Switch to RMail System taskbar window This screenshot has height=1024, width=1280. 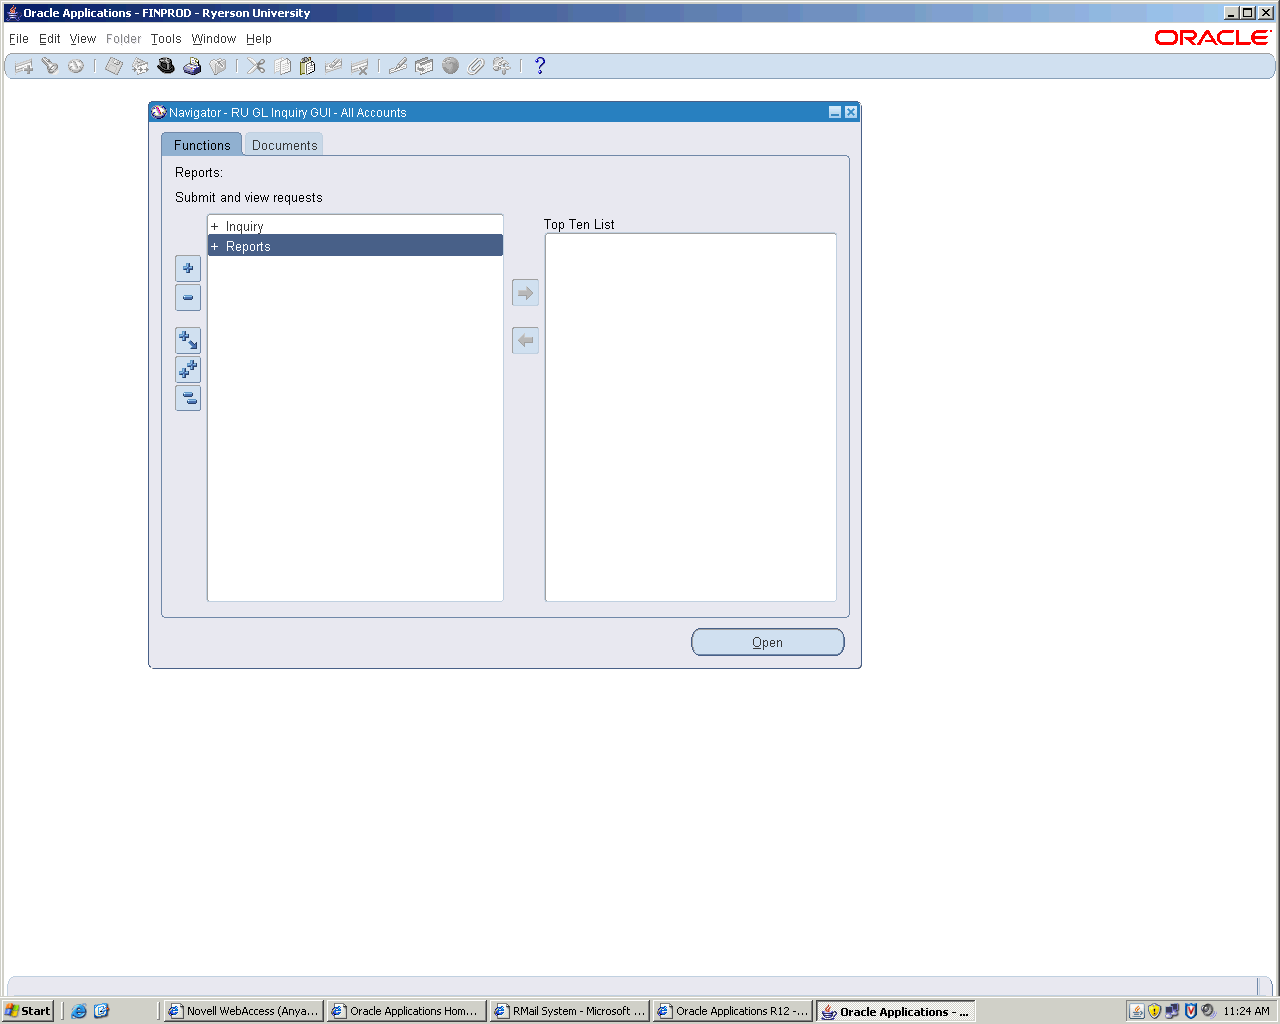point(569,1011)
